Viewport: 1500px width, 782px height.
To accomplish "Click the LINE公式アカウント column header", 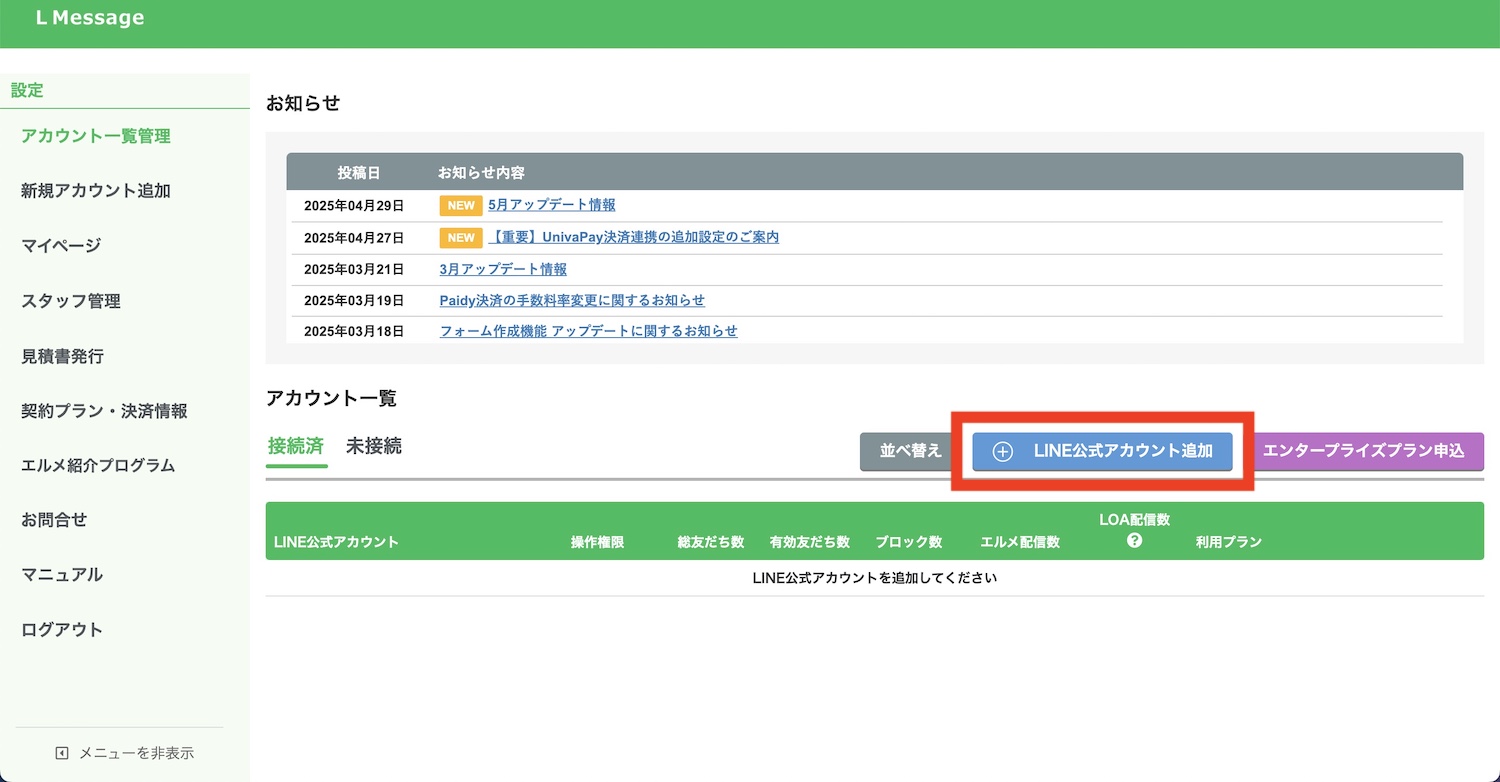I will 336,542.
